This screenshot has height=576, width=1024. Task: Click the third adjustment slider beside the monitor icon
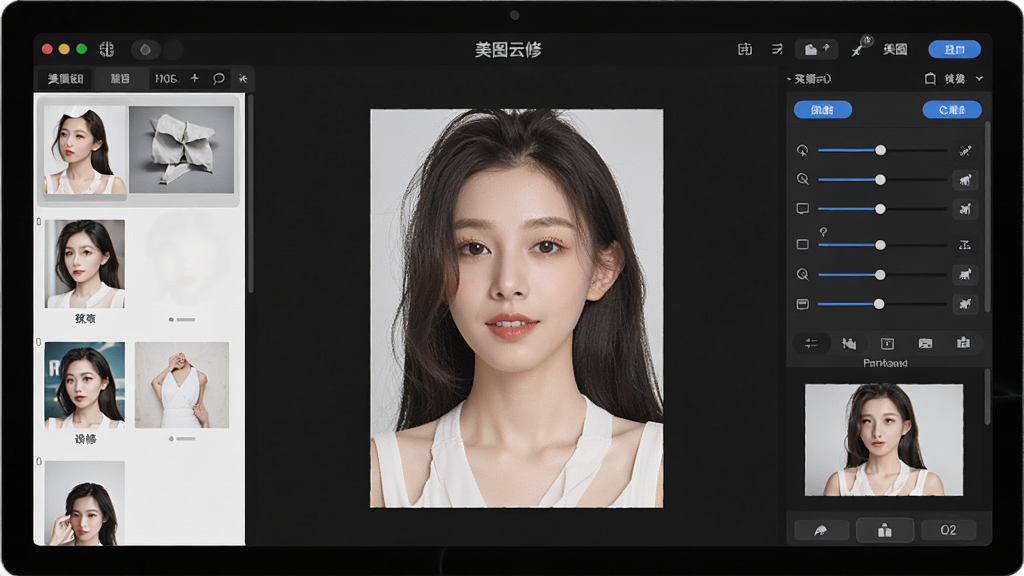click(x=882, y=209)
